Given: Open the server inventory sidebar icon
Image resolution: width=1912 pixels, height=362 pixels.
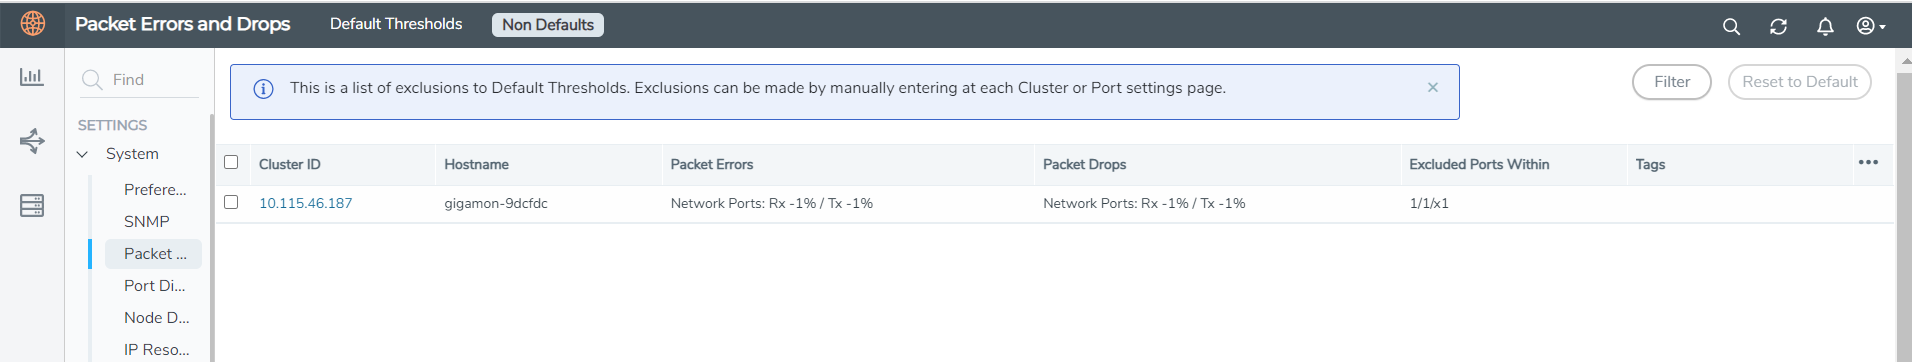Looking at the screenshot, I should point(32,206).
